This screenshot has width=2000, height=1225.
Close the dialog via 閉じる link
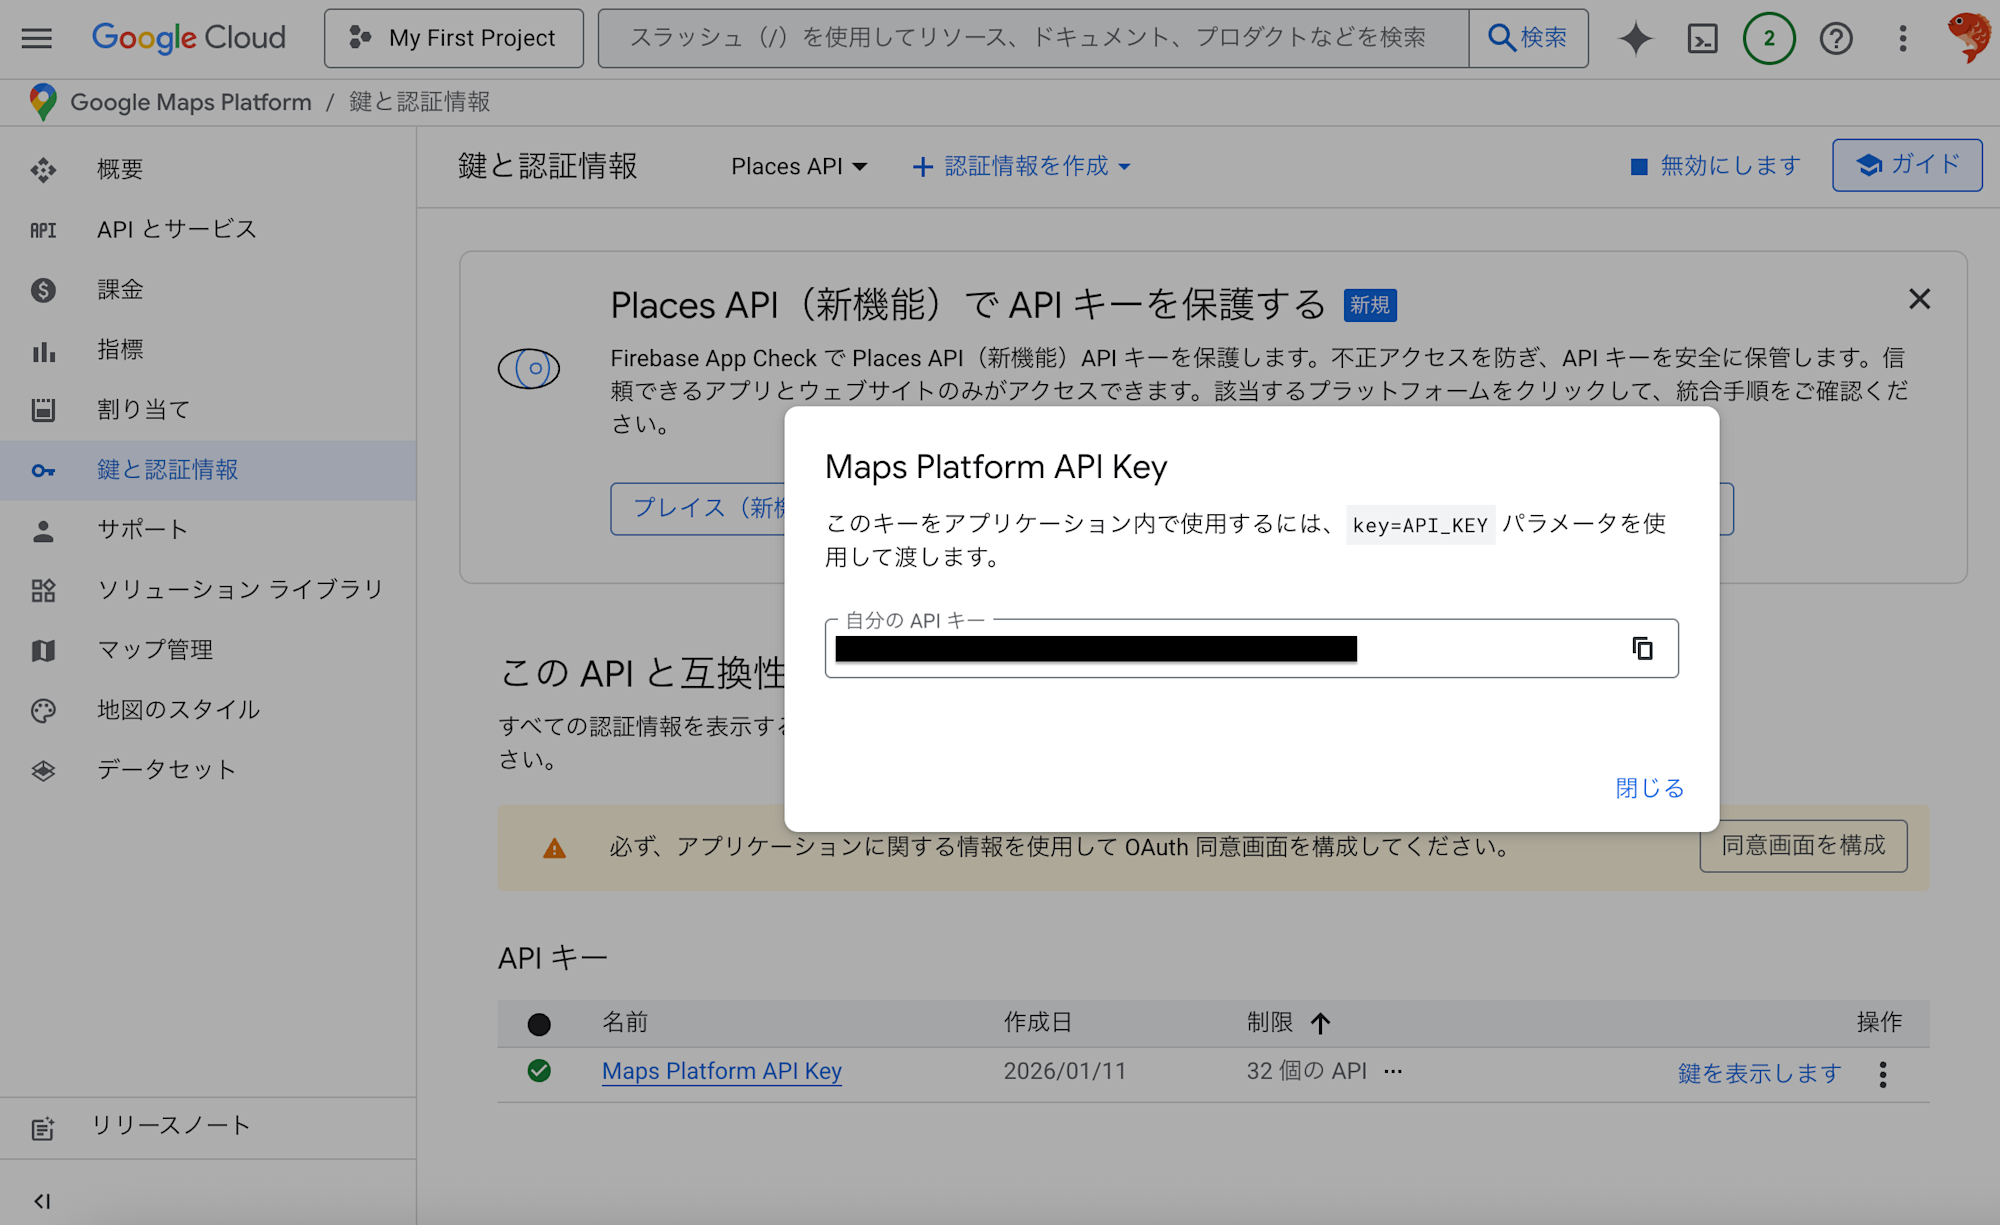pyautogui.click(x=1648, y=788)
